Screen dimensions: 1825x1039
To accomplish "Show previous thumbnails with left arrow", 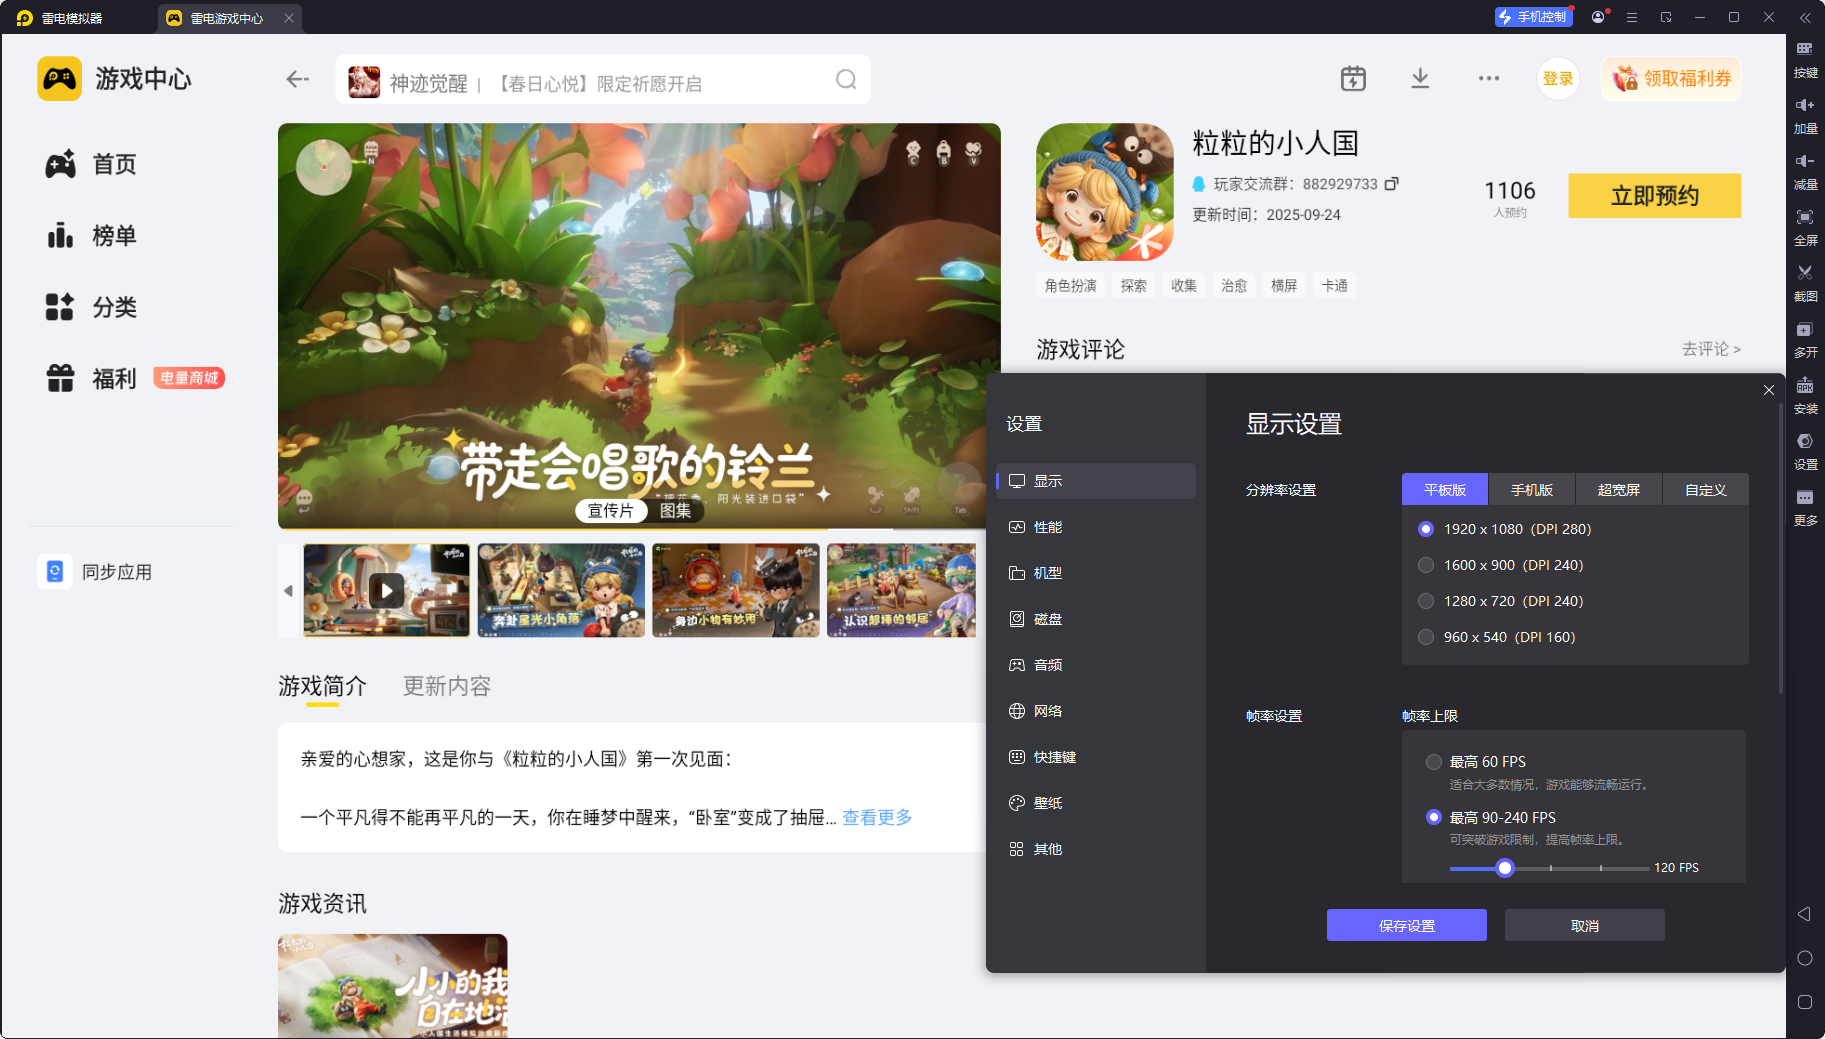I will coord(288,591).
